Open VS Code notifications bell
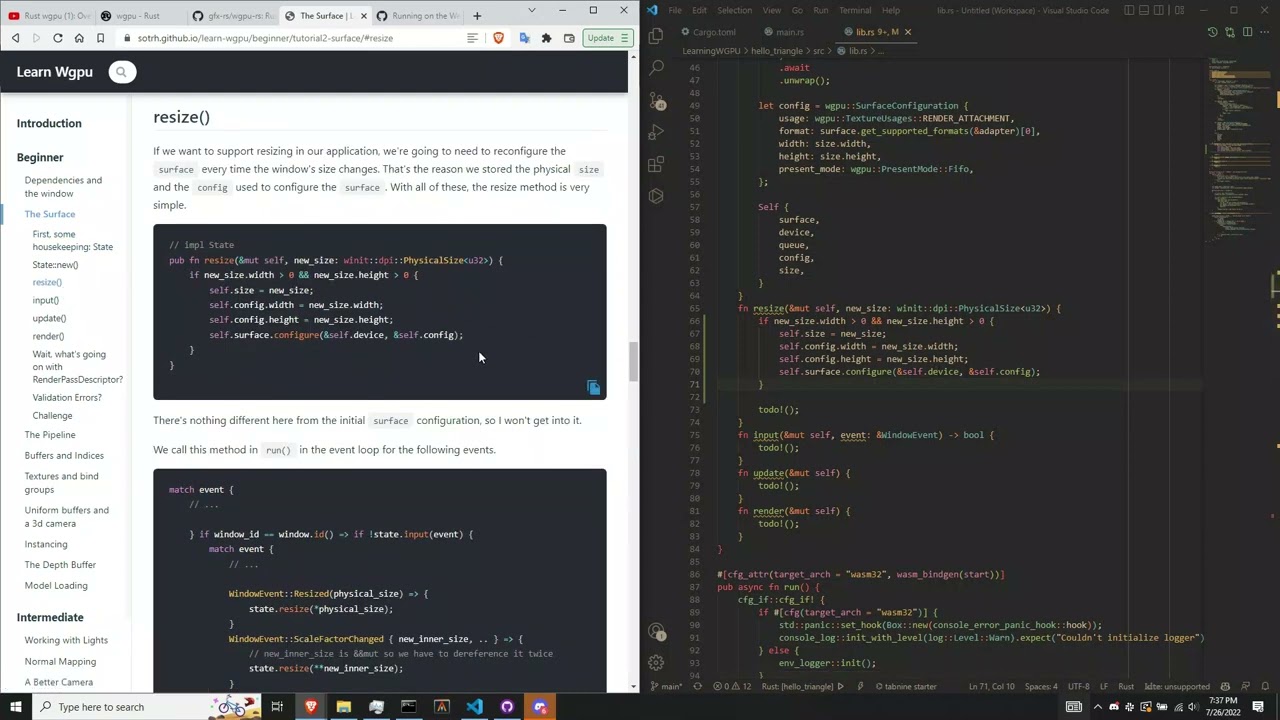Image resolution: width=1280 pixels, height=720 pixels. [1267, 686]
